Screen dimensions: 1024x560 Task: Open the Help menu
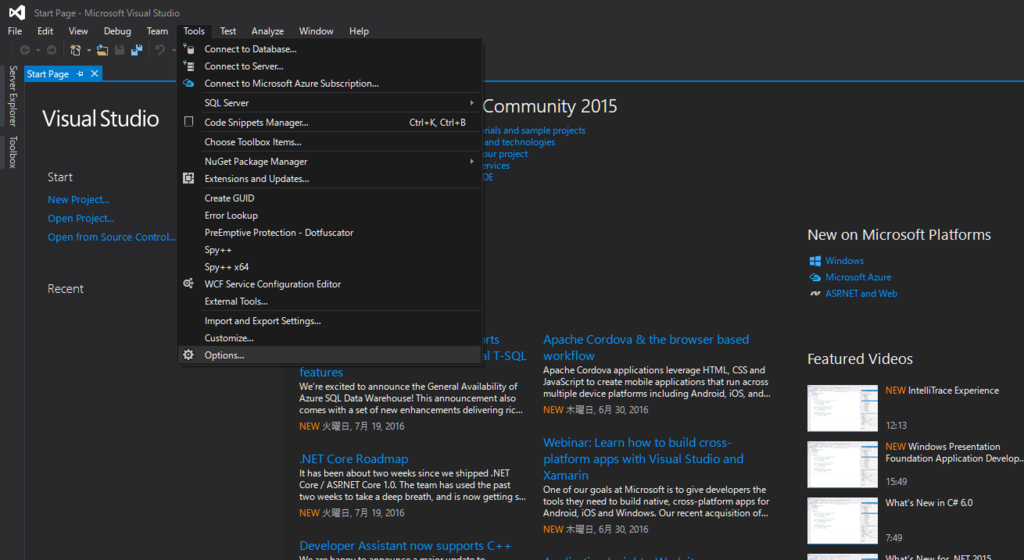pyautogui.click(x=359, y=31)
